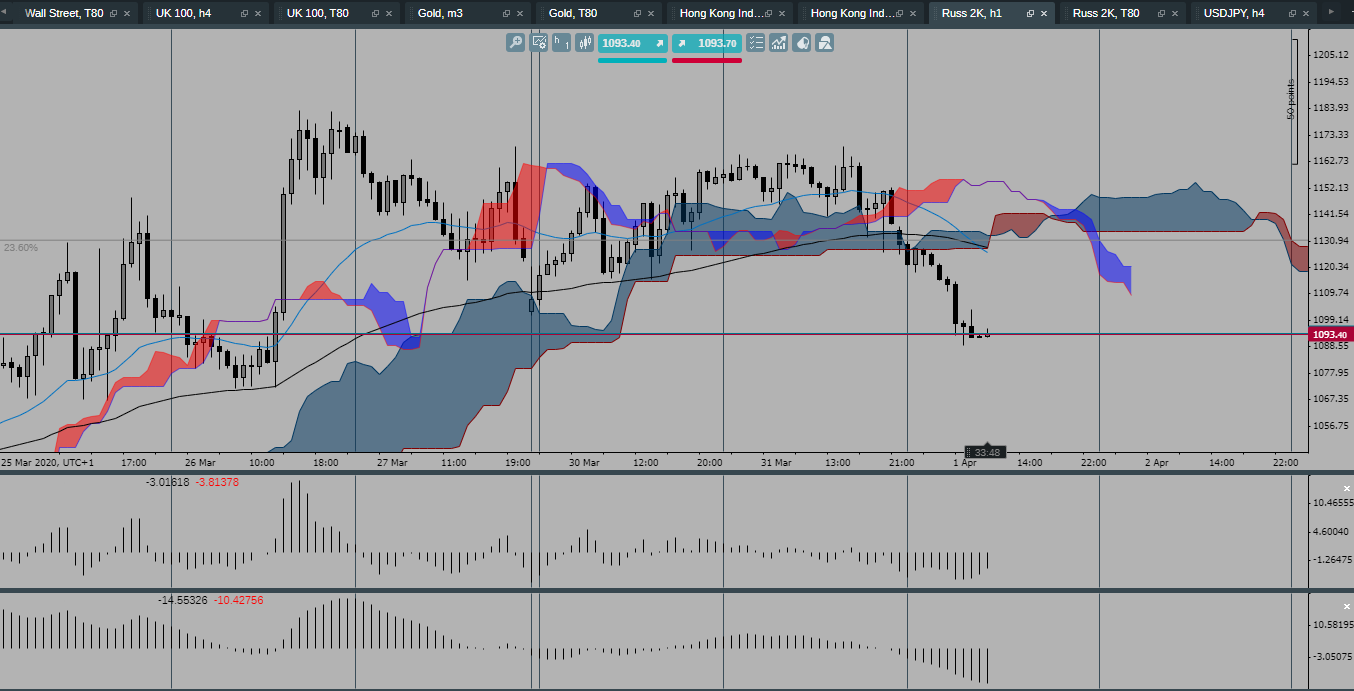Detach the UK 100, T80 tab
1354x691 pixels.
tap(375, 14)
